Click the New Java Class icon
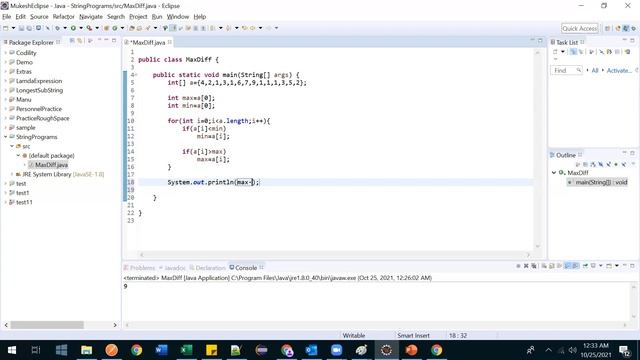The image size is (640, 360). (x=114, y=28)
